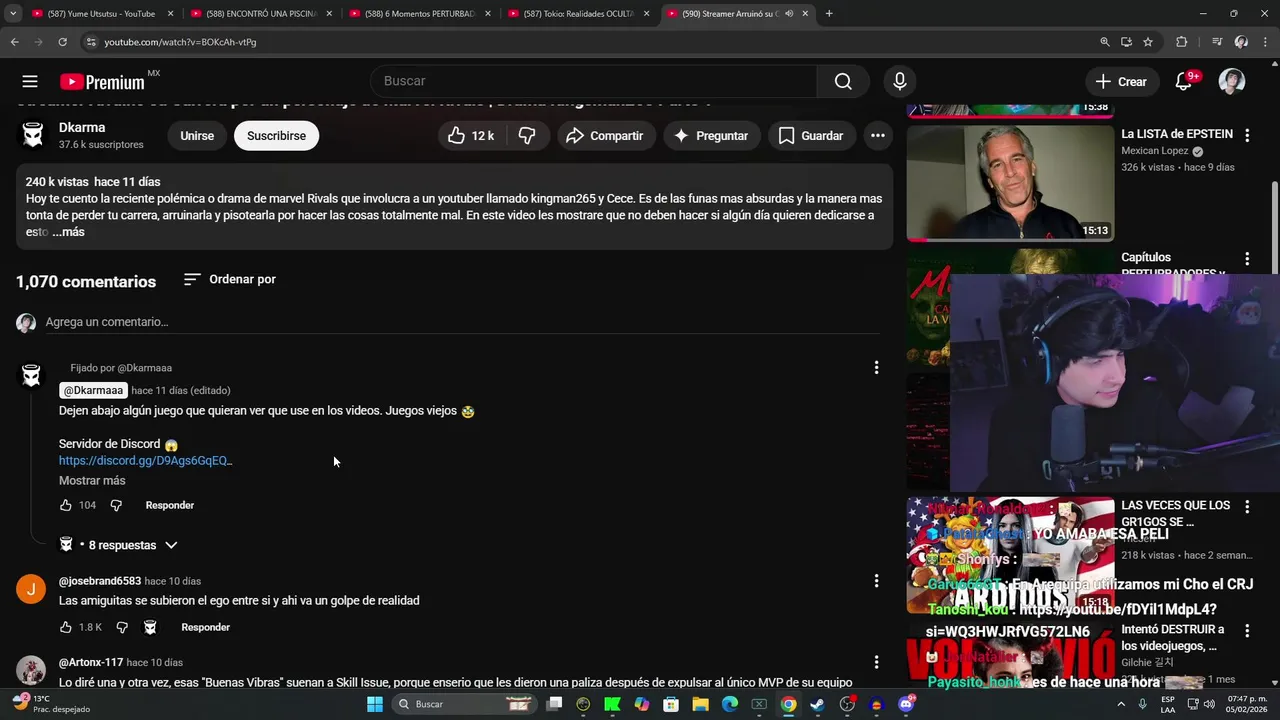Open the options menu on the pinned comment
The image size is (1280, 720).
876,368
